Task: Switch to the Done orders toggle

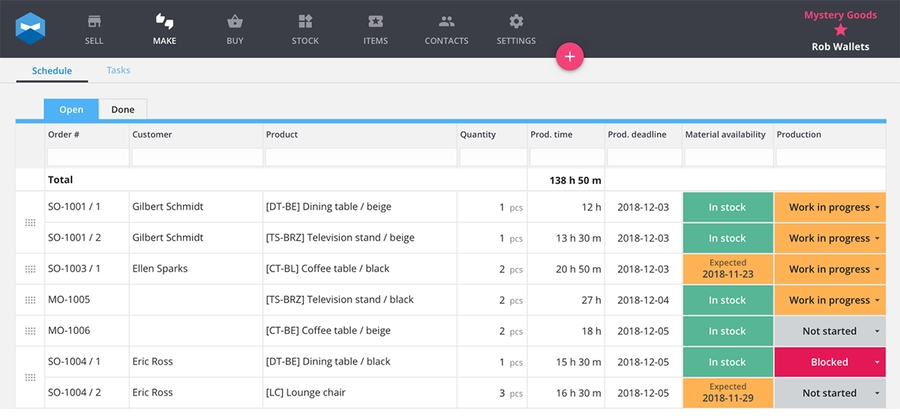Action: [x=123, y=110]
